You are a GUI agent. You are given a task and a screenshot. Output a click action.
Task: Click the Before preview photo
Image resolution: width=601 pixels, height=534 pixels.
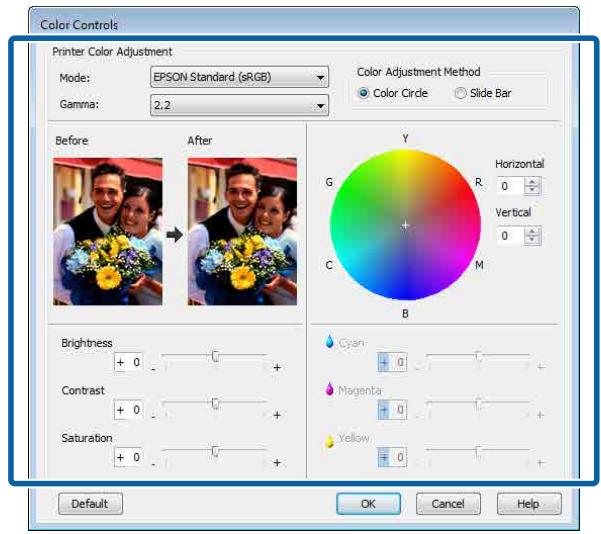tap(108, 232)
